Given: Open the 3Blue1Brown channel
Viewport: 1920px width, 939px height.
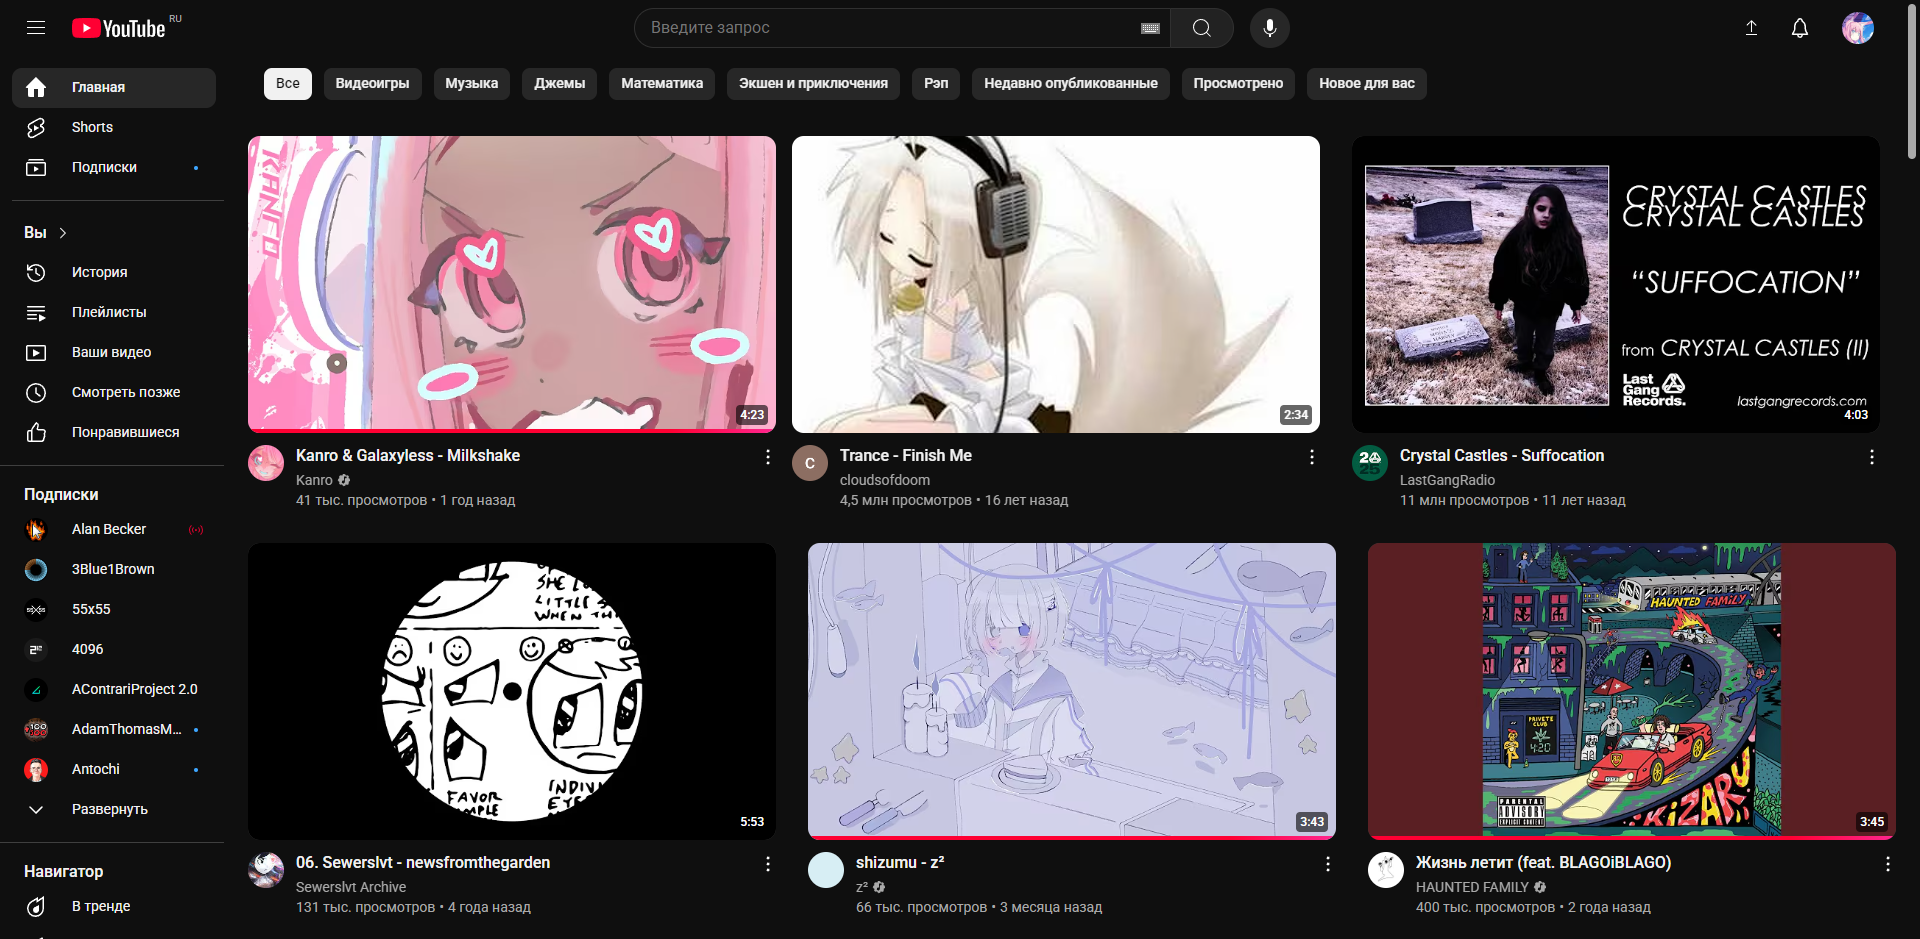Looking at the screenshot, I should (114, 569).
